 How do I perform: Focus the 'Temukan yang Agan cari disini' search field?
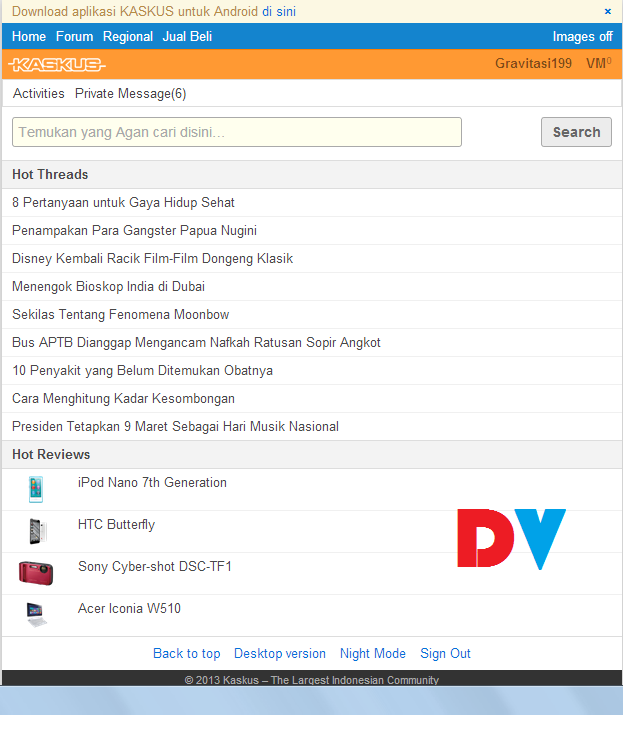(x=237, y=132)
